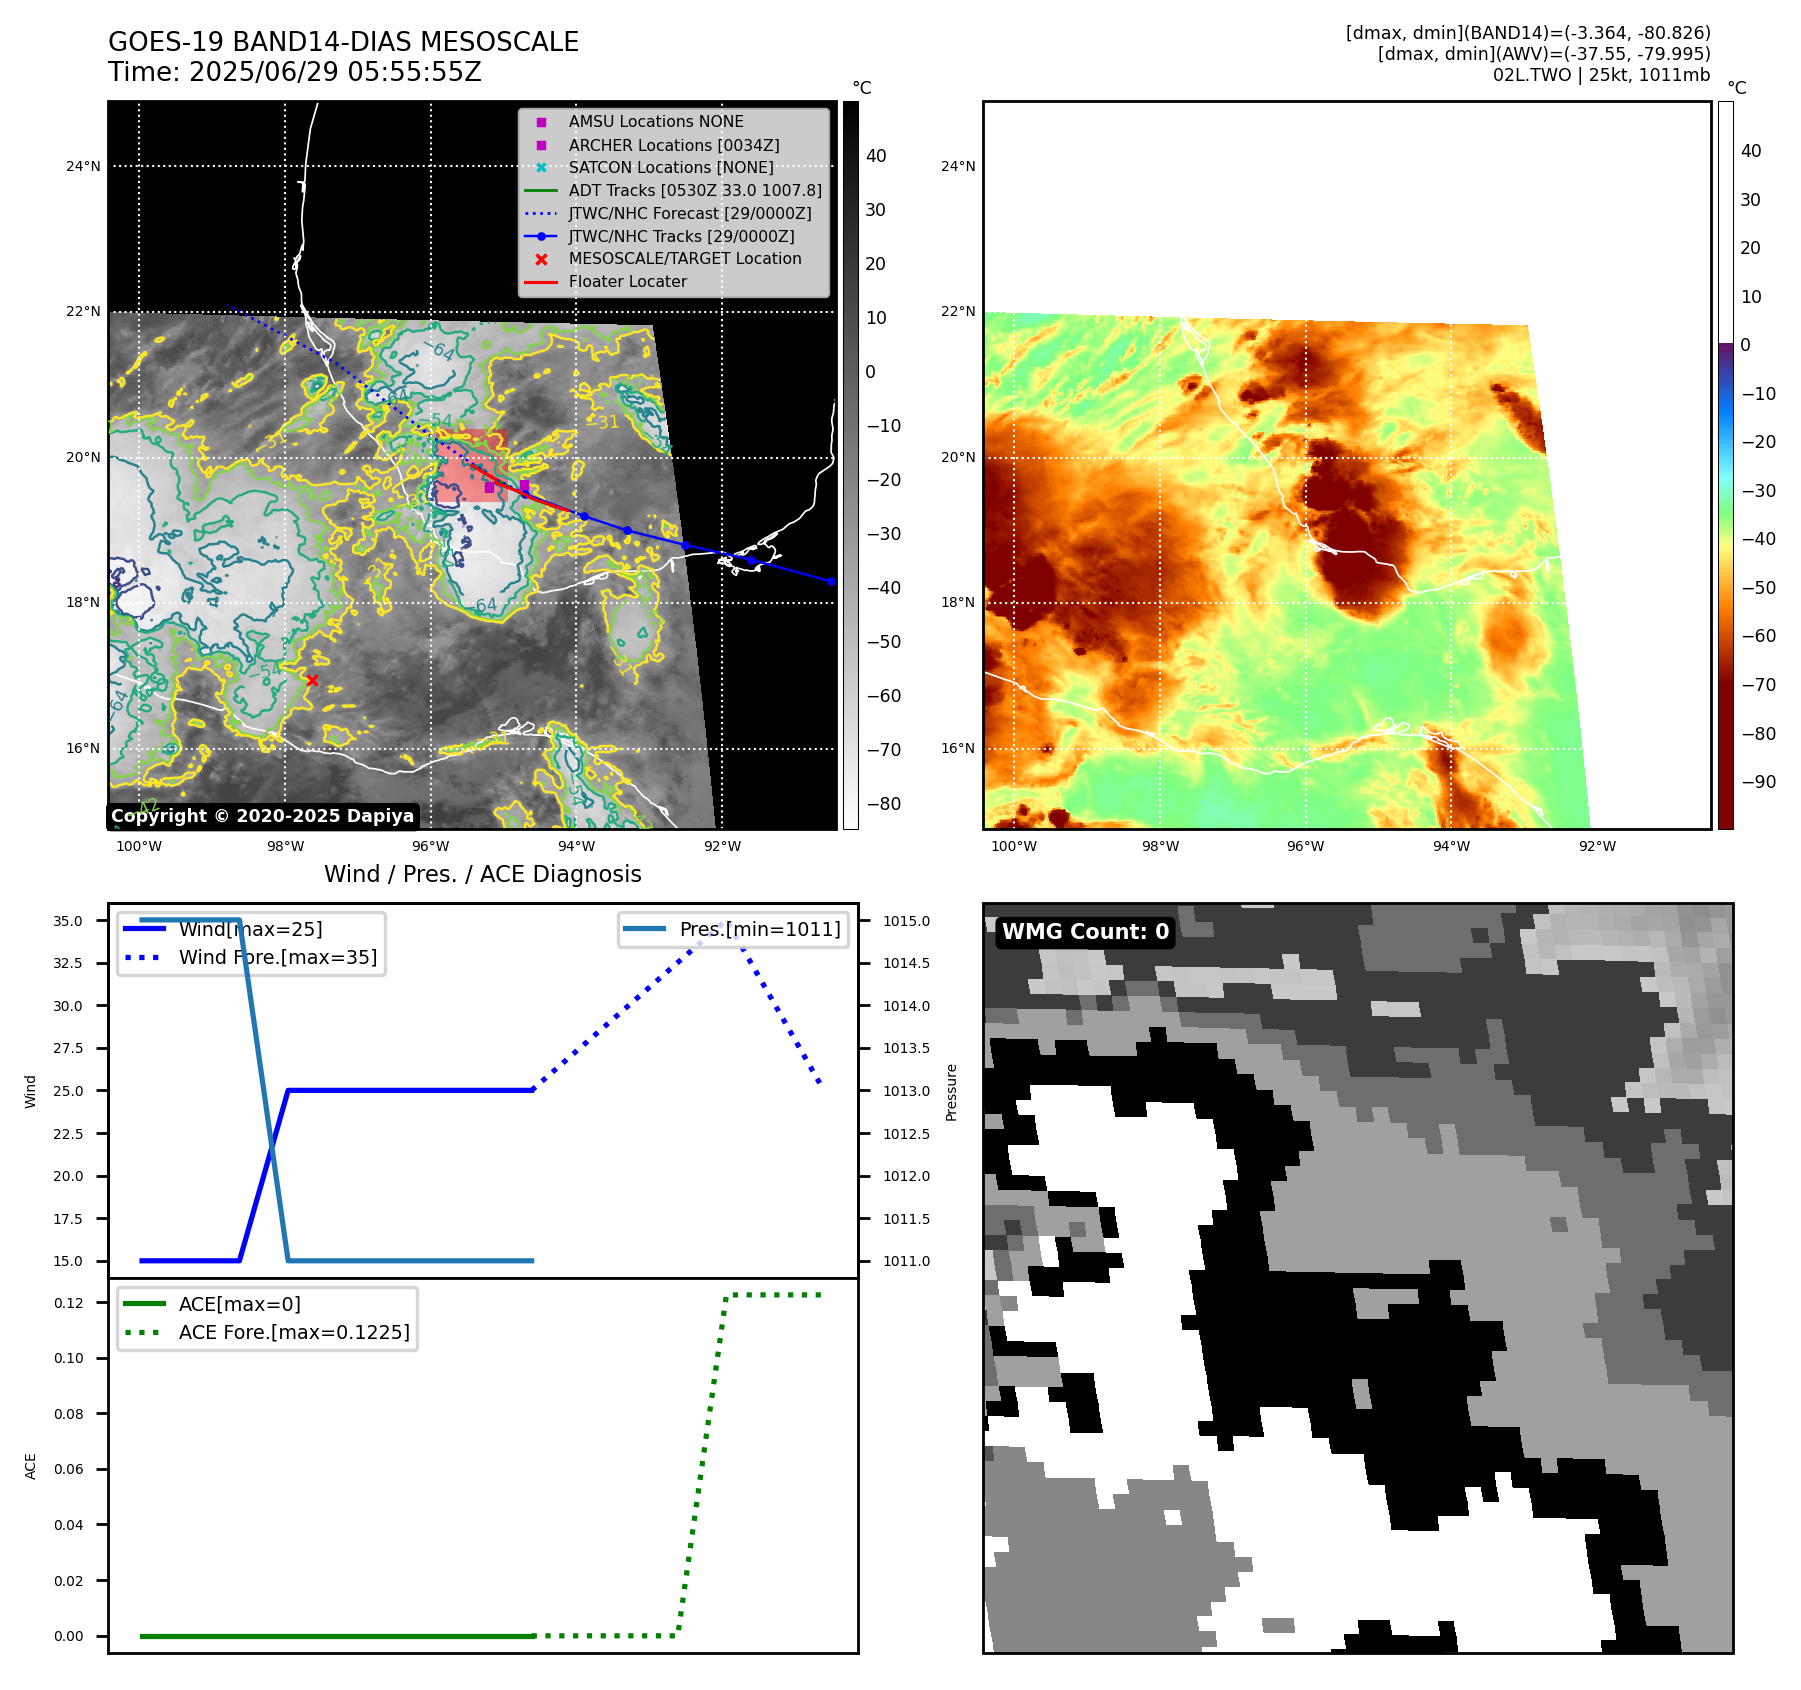Click the ACE Fore.[max=0.1225] legend entry
This screenshot has width=1801, height=1690.
(266, 1332)
